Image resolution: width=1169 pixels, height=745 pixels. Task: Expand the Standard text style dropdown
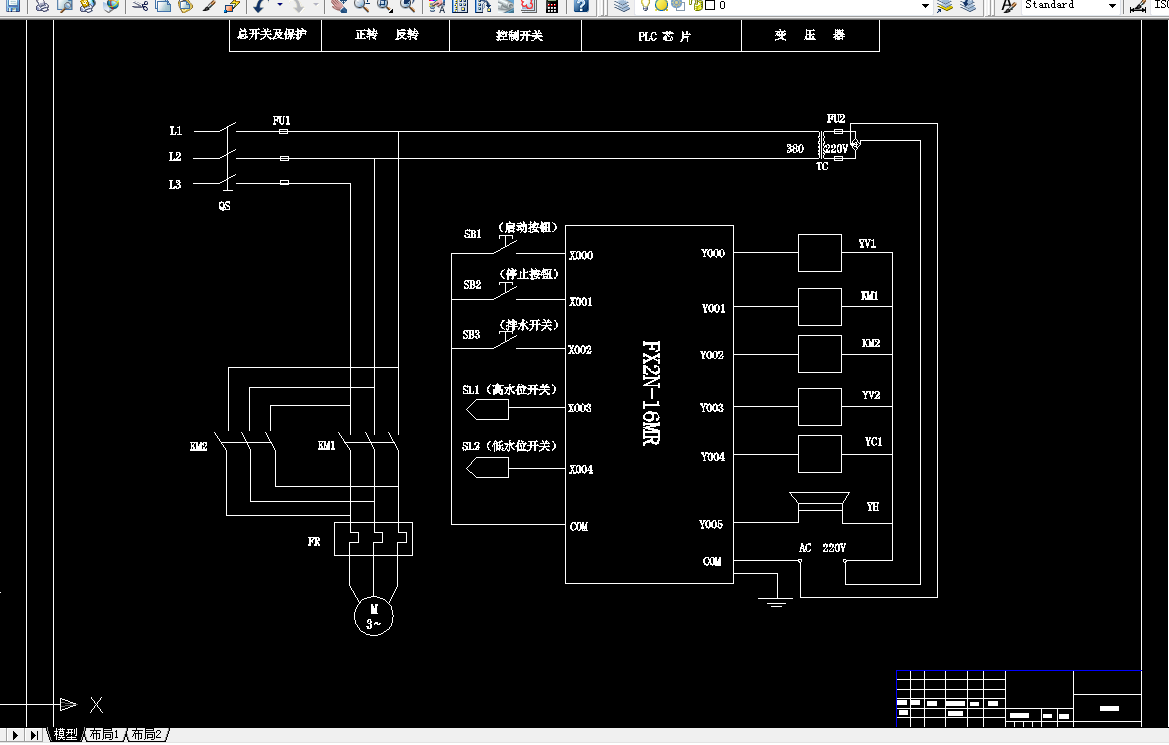pyautogui.click(x=1112, y=5)
